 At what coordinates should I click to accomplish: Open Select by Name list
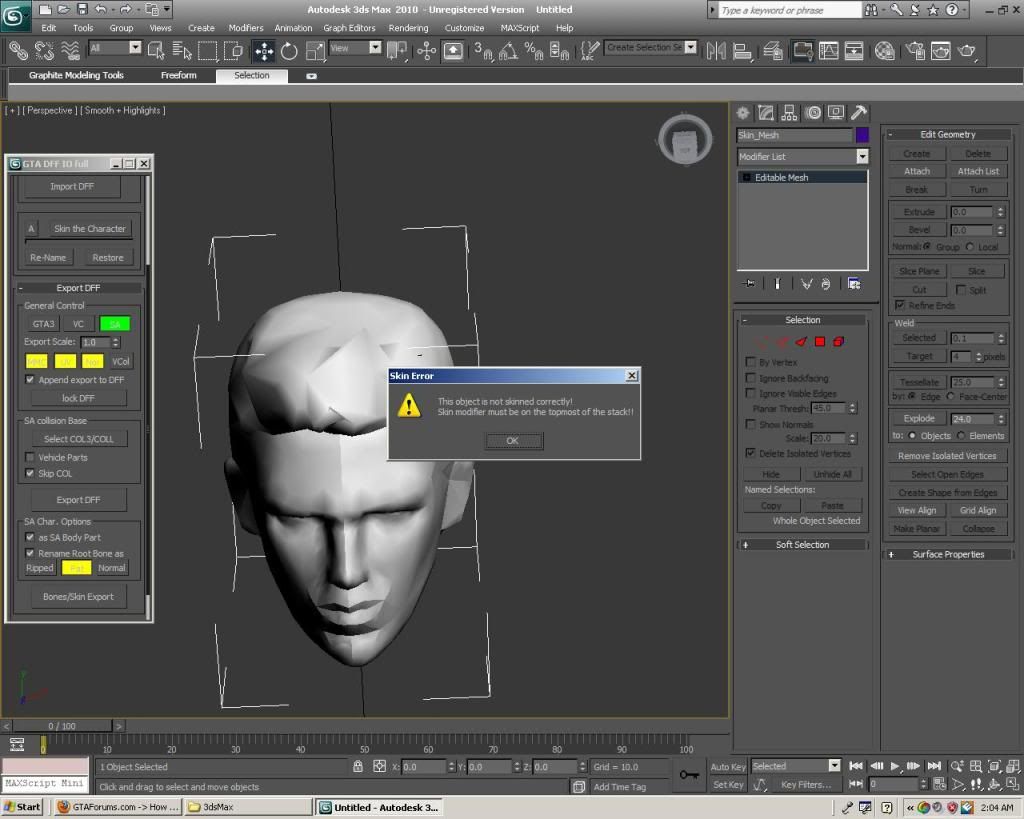(182, 51)
